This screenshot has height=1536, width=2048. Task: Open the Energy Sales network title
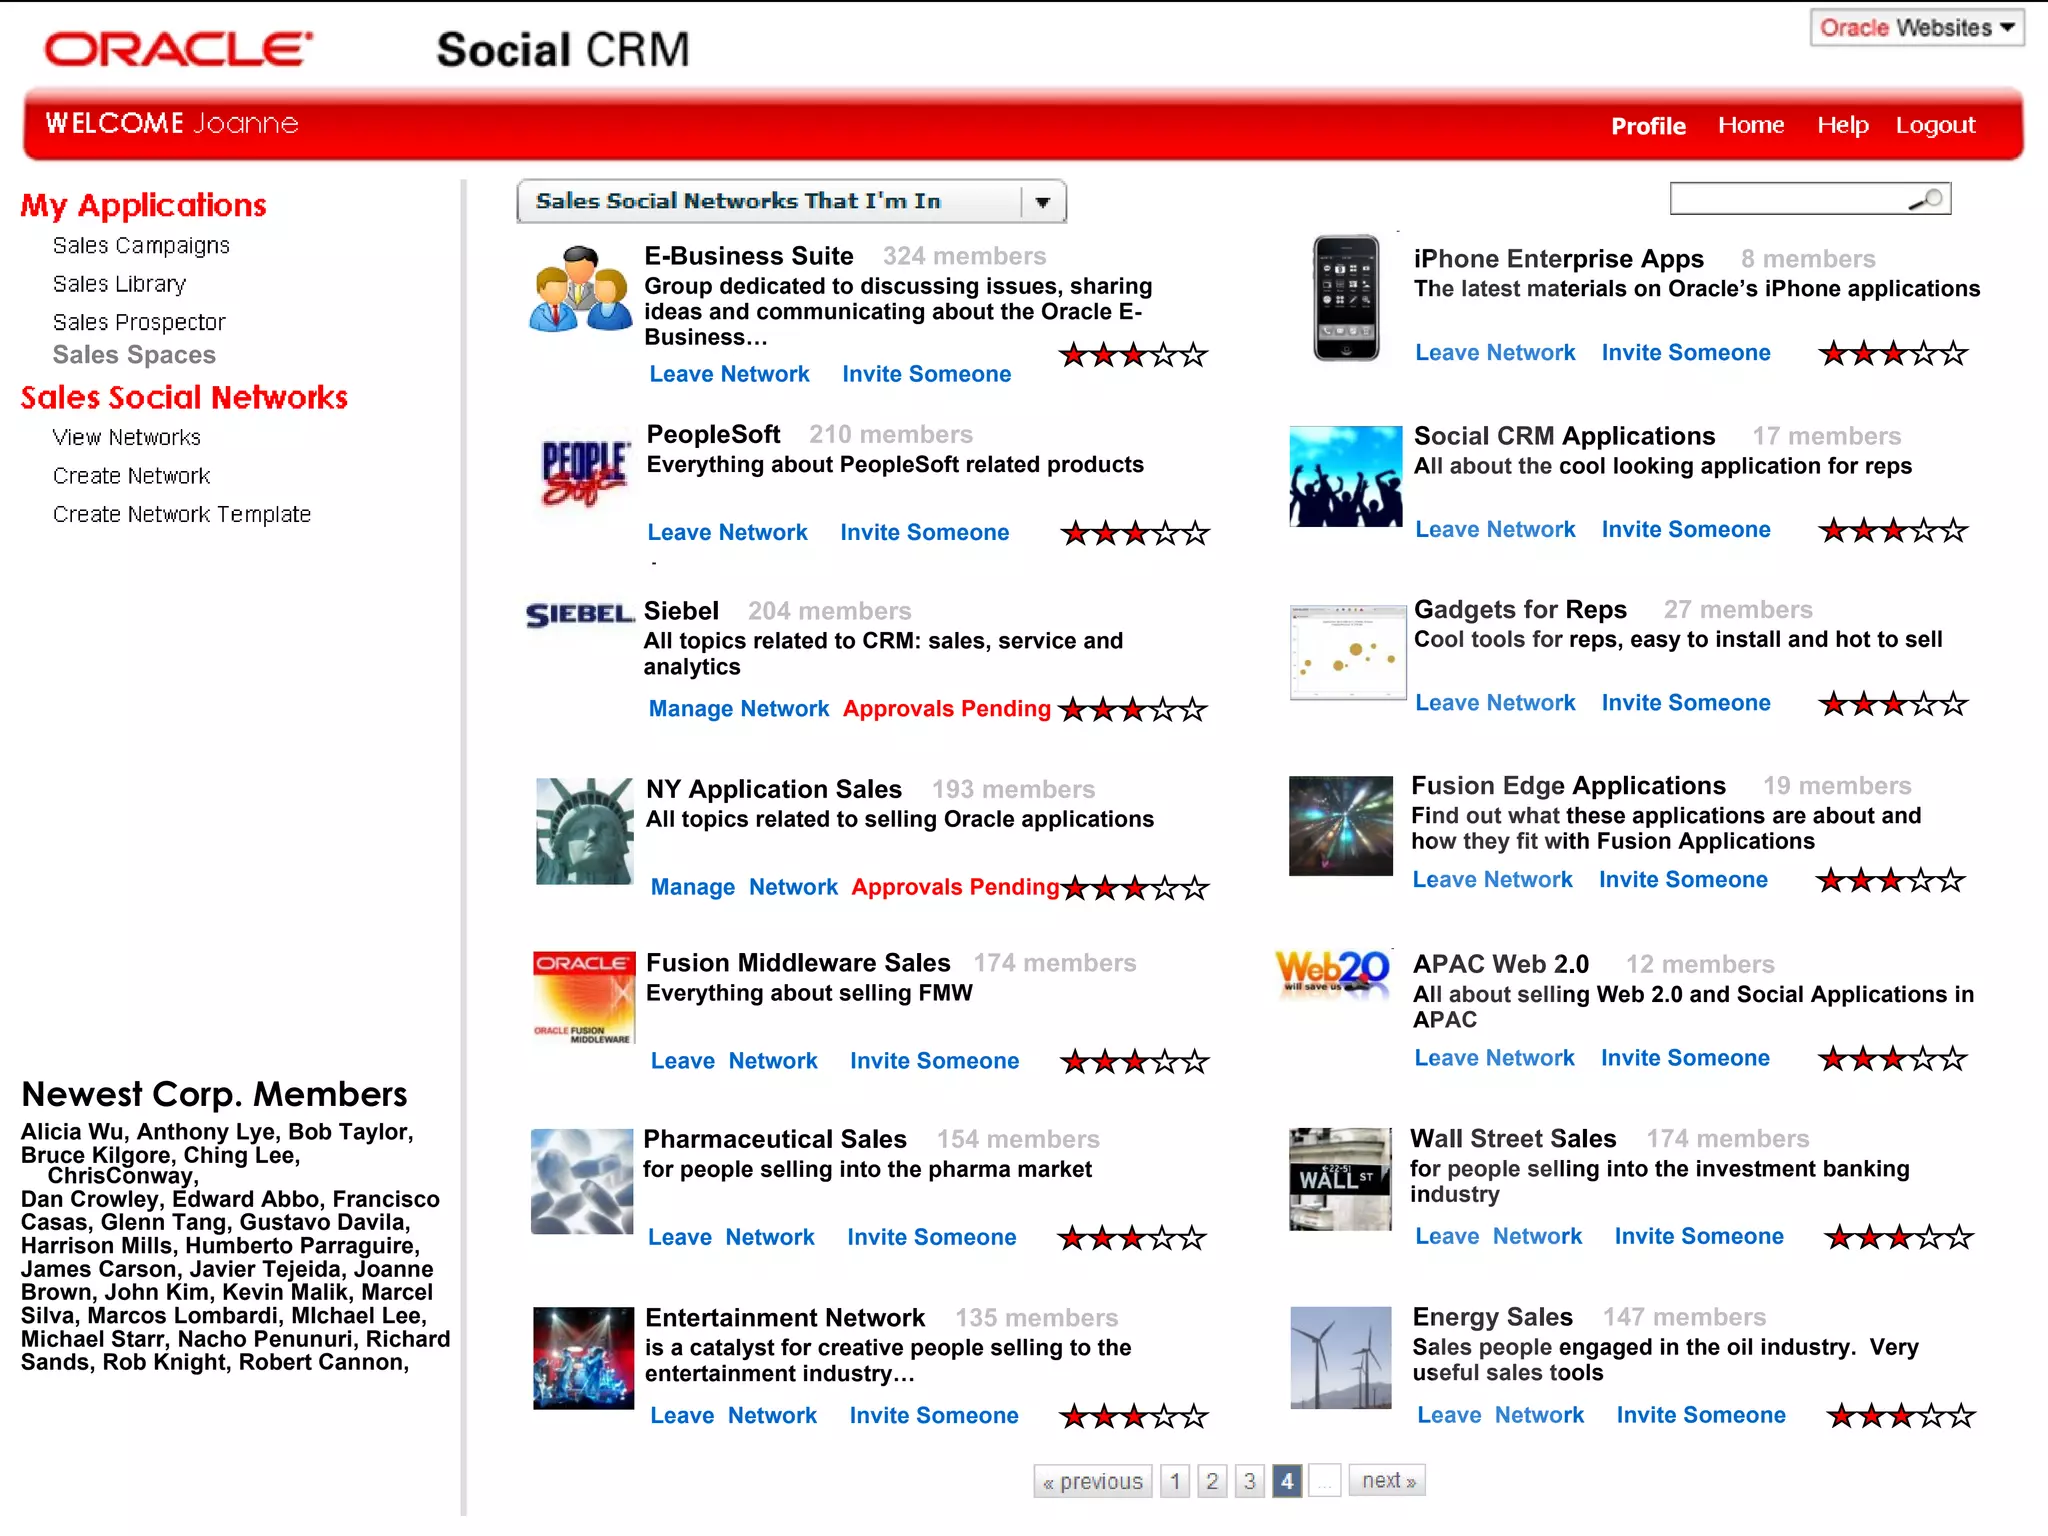point(1492,1317)
